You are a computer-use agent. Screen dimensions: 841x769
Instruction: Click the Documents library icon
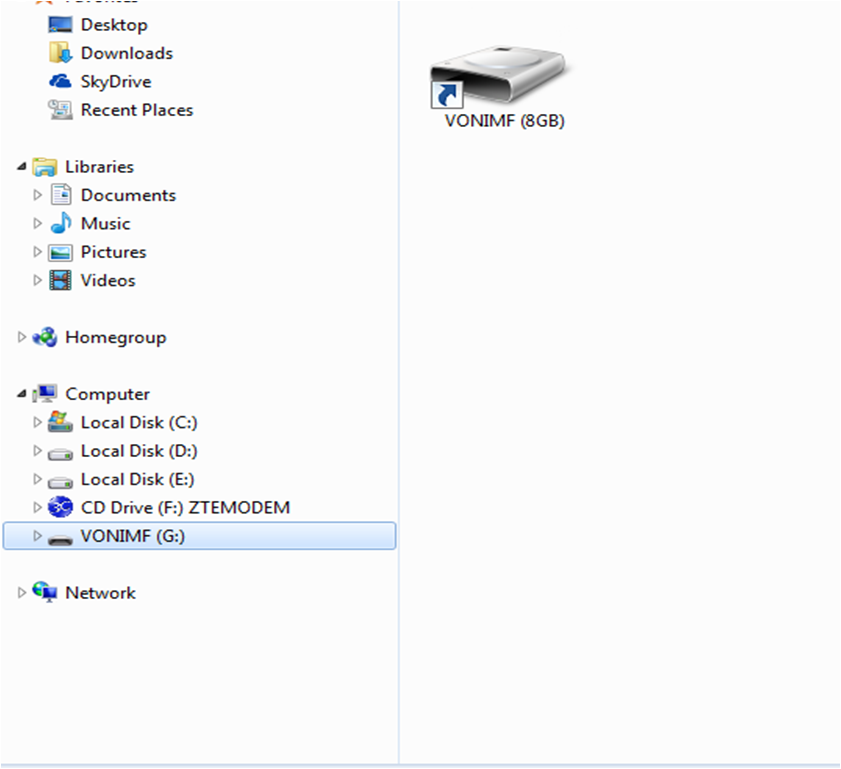coord(61,195)
